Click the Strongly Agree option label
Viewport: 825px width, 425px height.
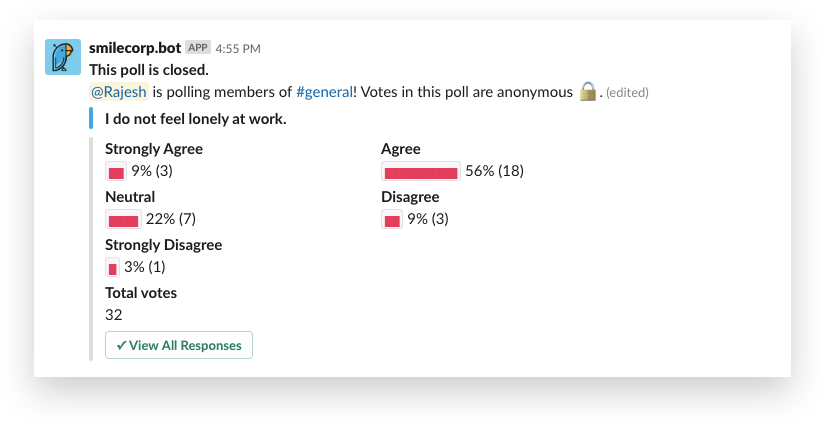coord(154,149)
